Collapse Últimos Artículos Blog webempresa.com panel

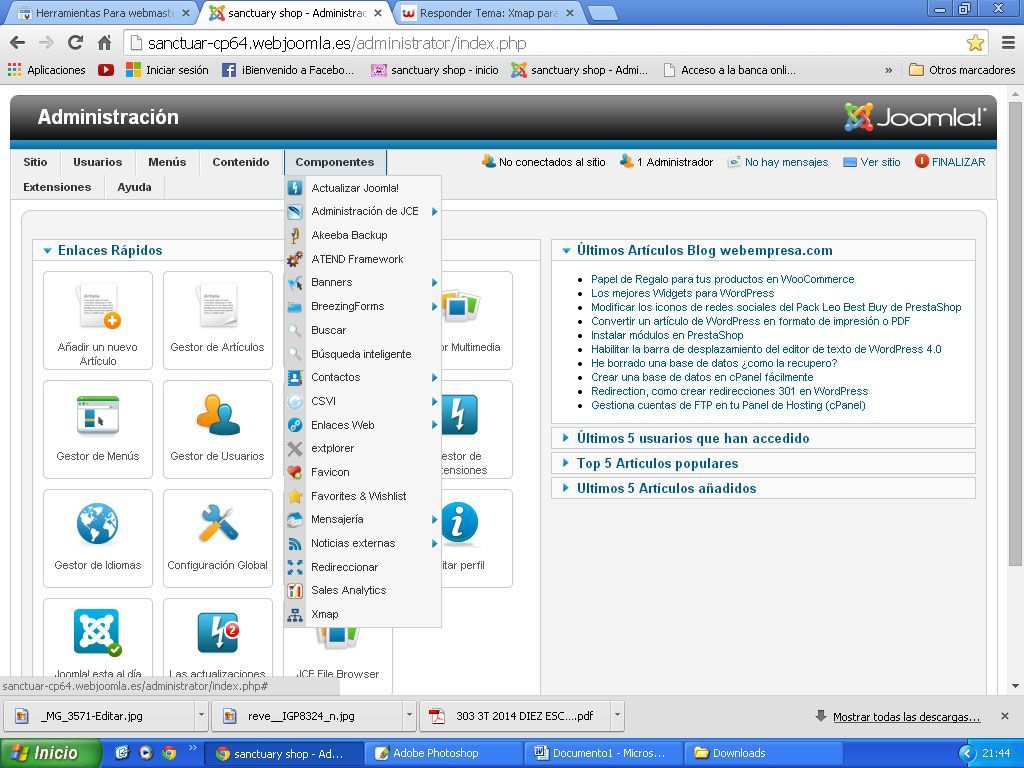coord(566,251)
